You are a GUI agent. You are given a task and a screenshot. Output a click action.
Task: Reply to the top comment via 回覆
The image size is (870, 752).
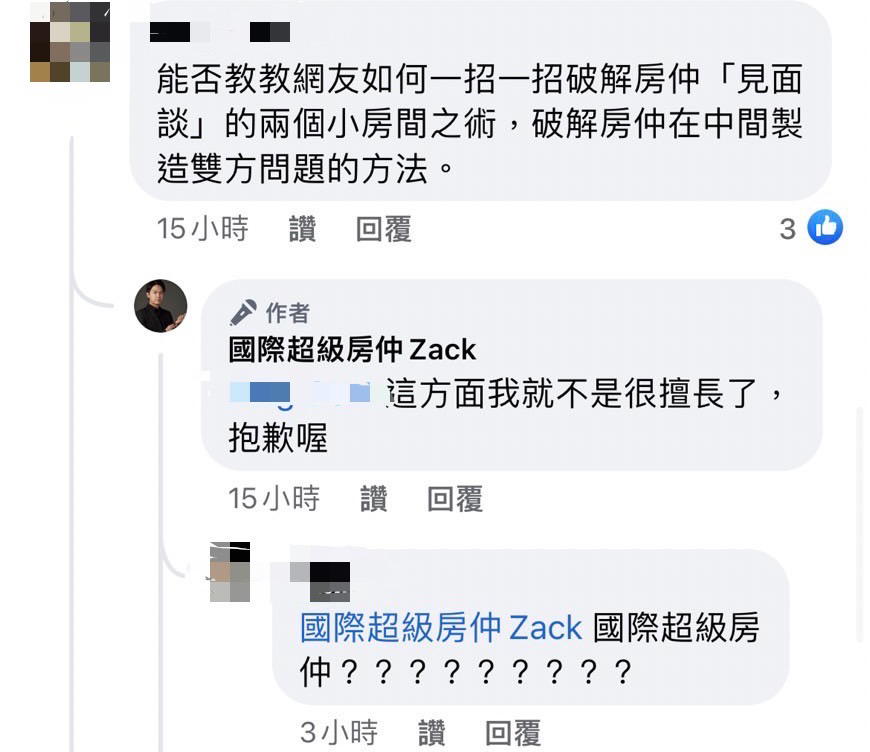click(383, 229)
